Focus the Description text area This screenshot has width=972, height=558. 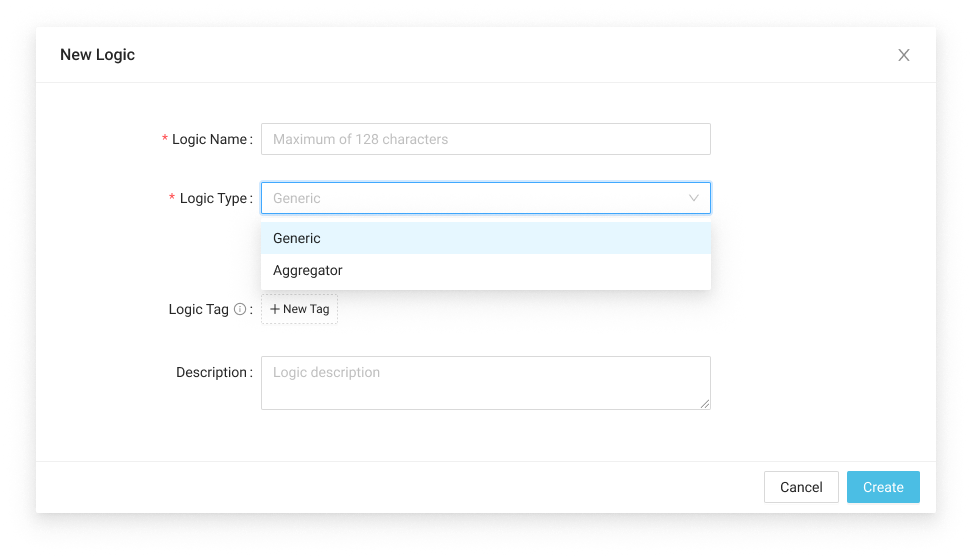click(x=485, y=382)
